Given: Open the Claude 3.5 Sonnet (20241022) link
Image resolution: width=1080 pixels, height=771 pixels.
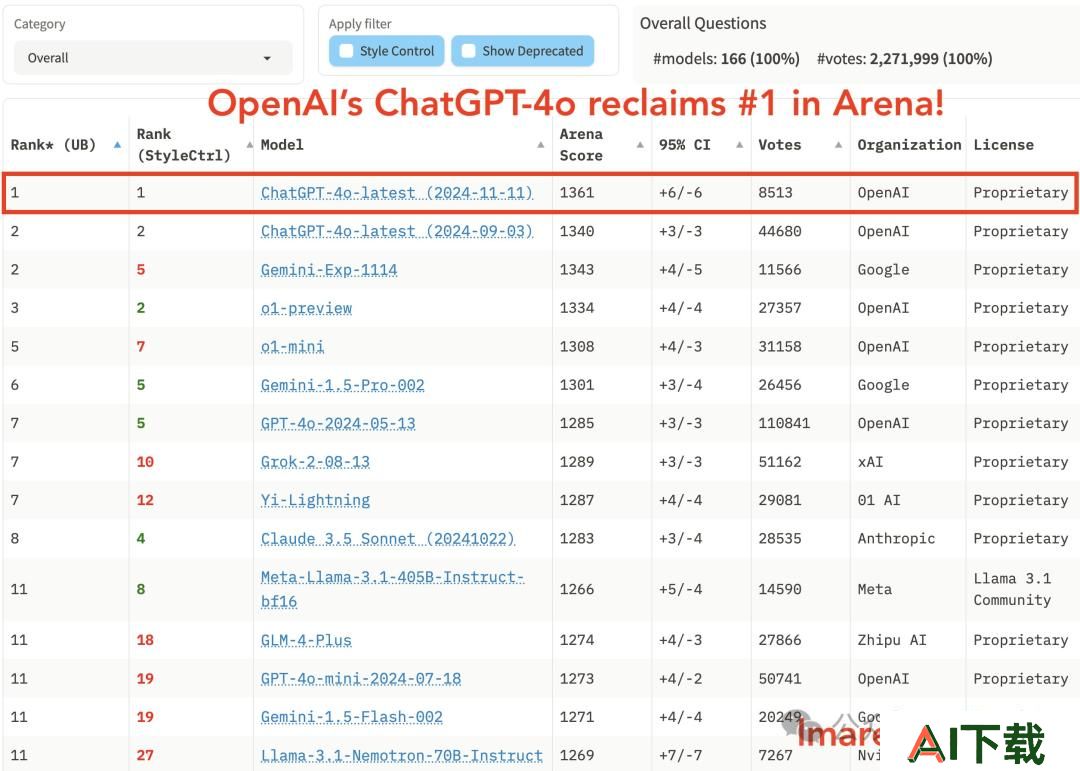Looking at the screenshot, I should (x=388, y=539).
